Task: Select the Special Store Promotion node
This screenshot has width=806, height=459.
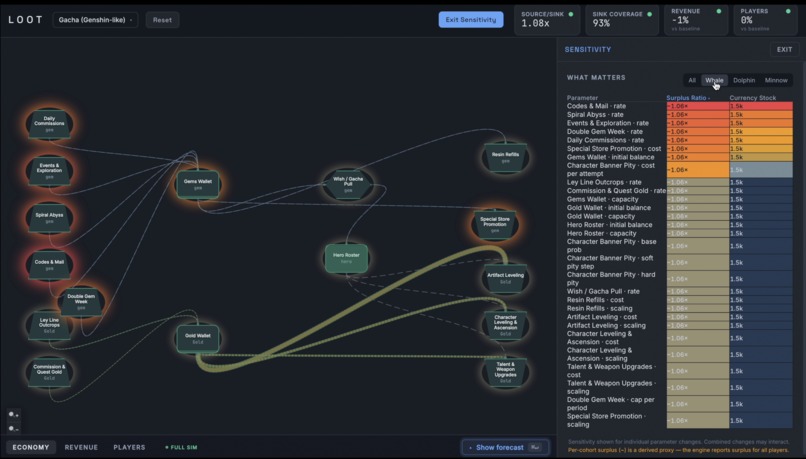Action: (x=495, y=225)
